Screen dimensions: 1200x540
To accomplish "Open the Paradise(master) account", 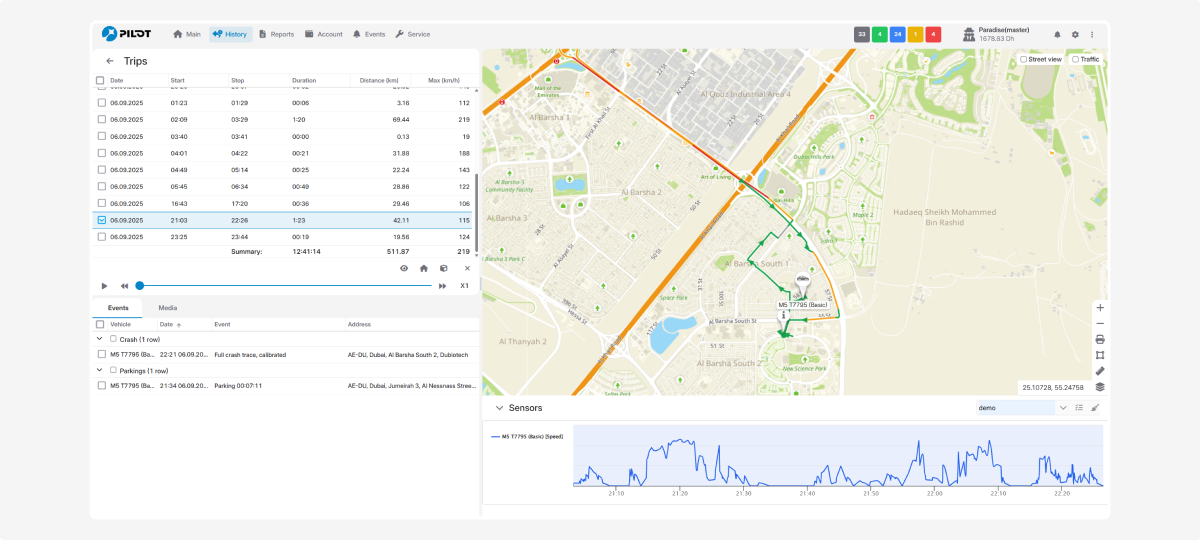I will [1003, 34].
